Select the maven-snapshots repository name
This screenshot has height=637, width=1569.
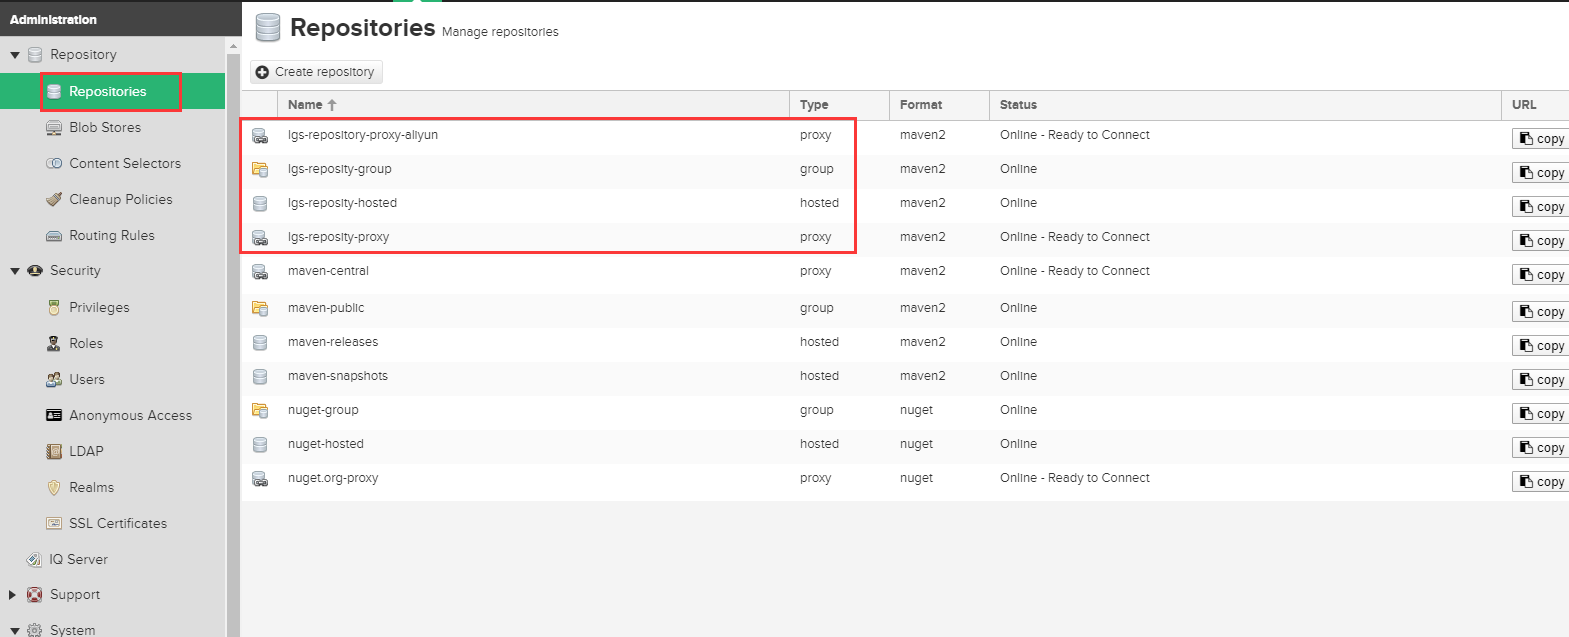[x=338, y=376]
